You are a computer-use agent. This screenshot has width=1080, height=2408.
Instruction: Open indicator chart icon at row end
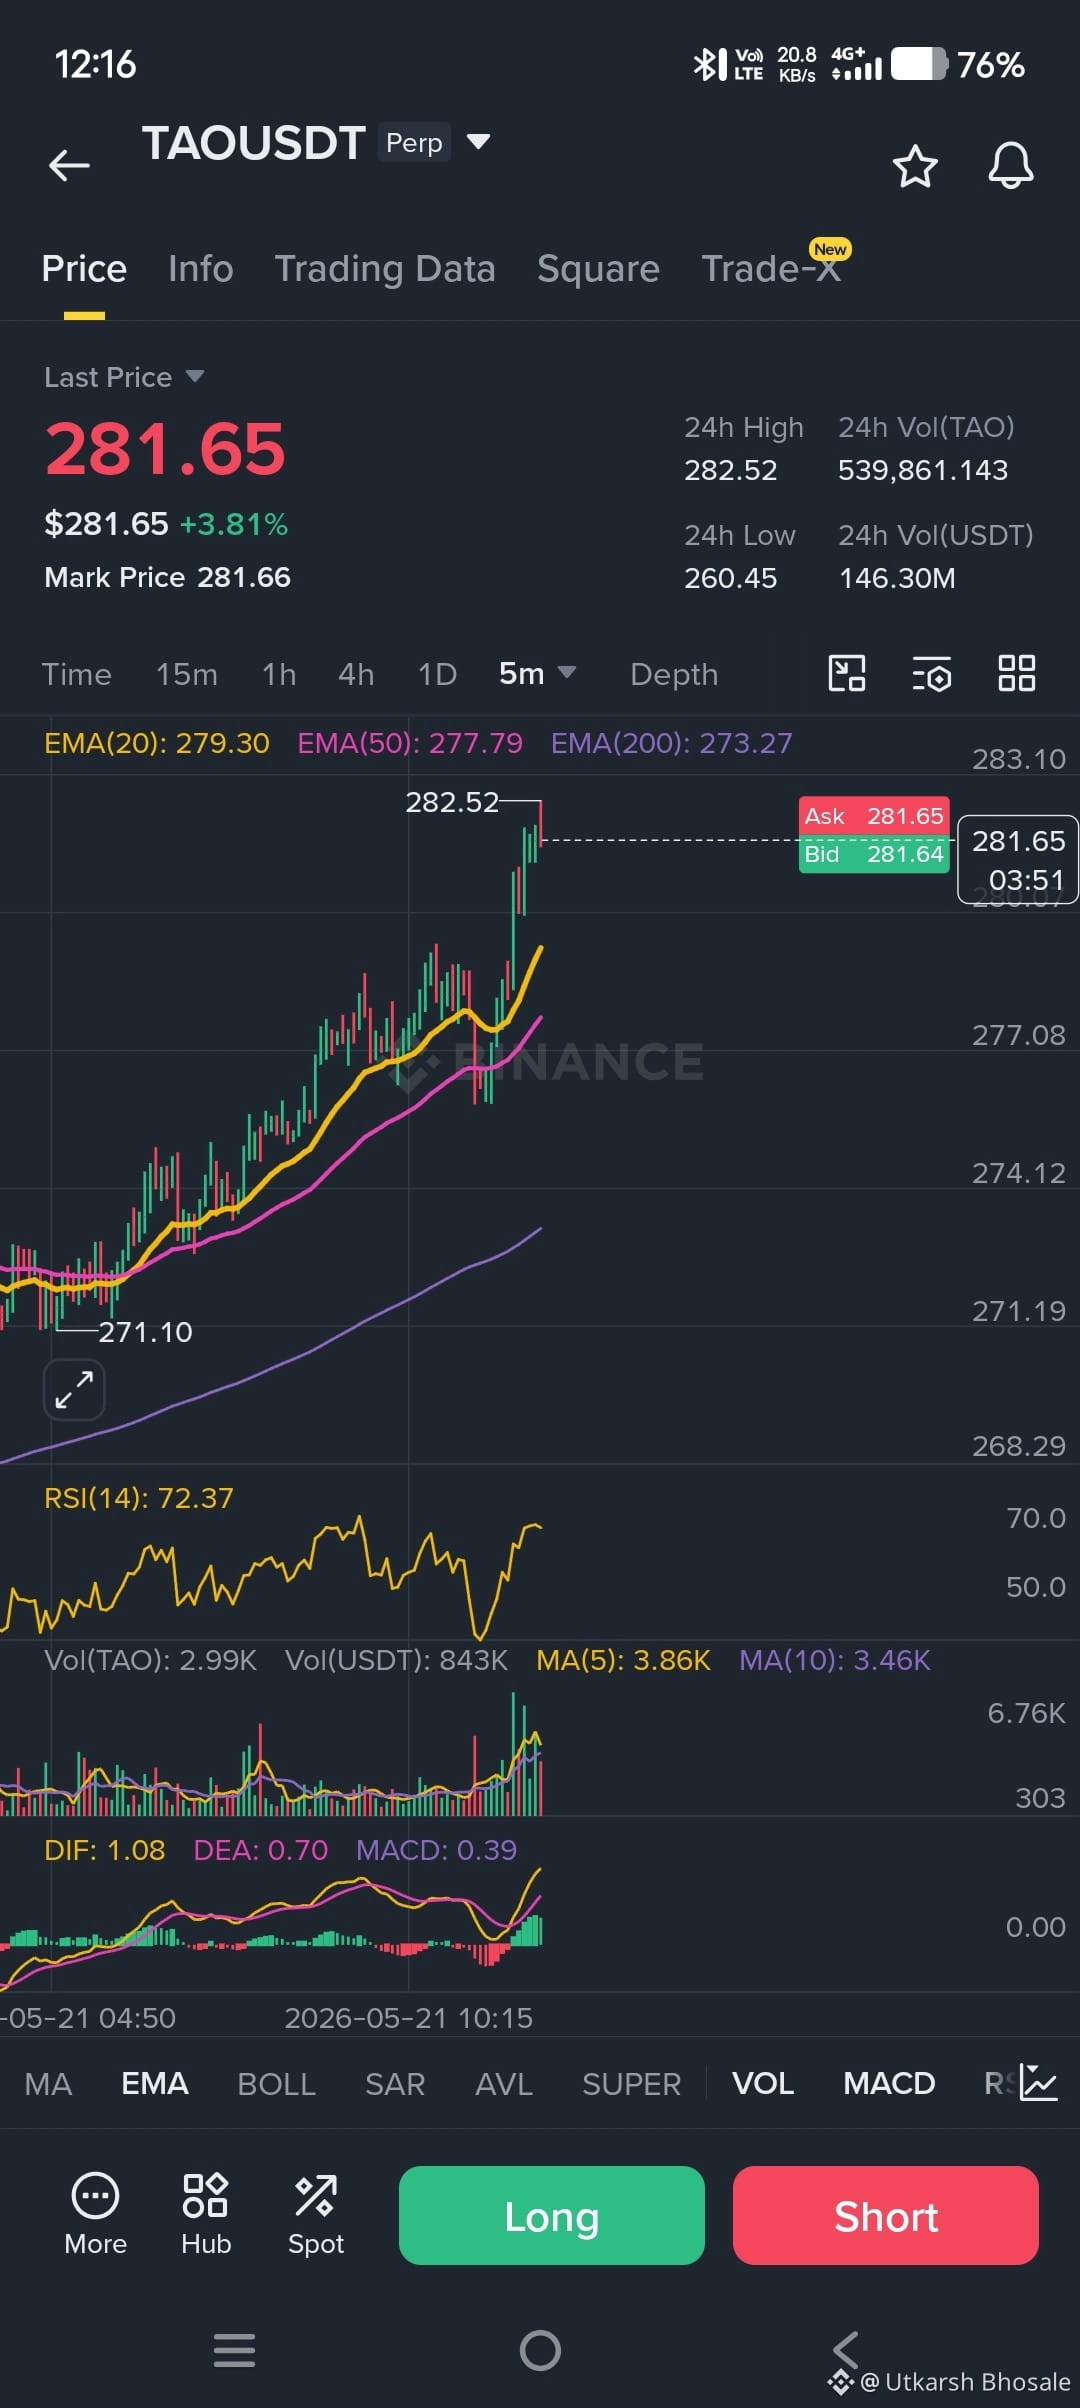point(1038,2083)
